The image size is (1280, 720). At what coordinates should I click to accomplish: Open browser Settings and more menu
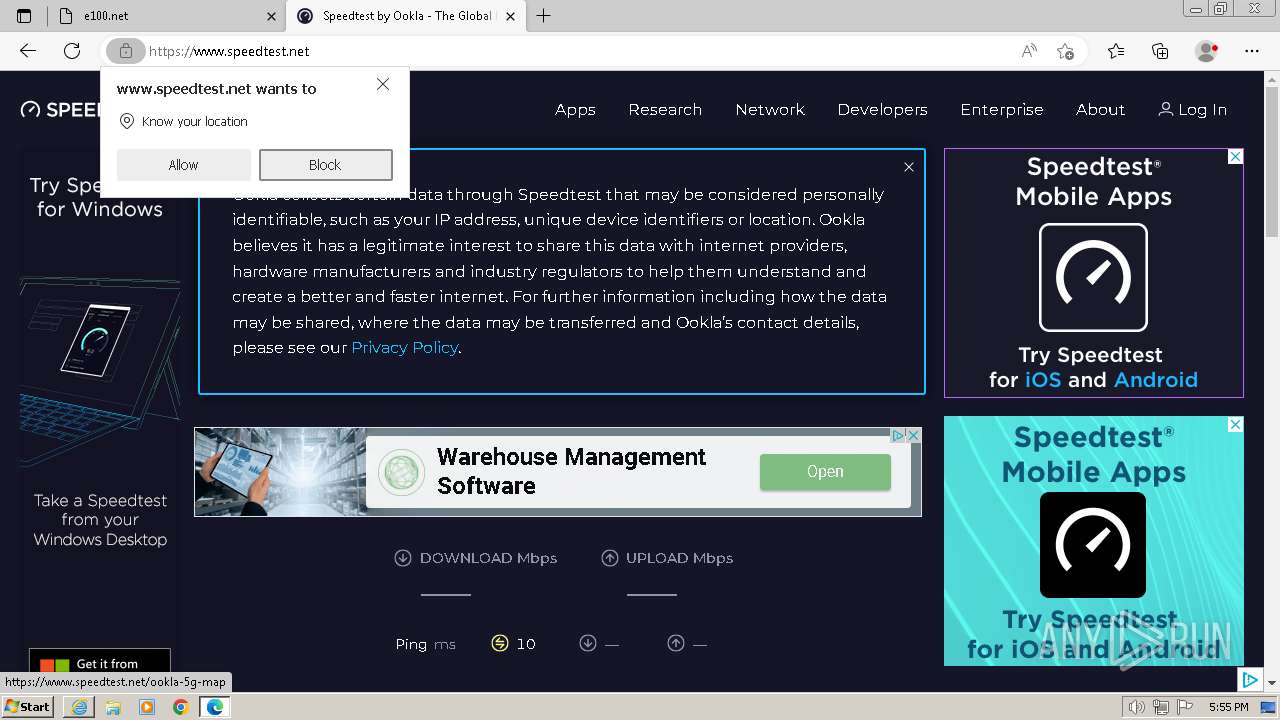click(1252, 51)
